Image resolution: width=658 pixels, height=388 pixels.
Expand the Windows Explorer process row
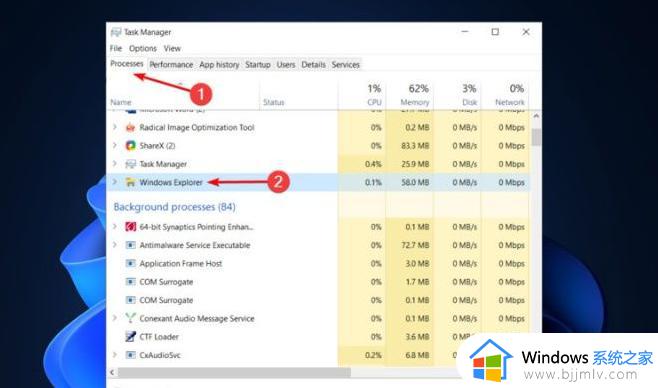[115, 182]
